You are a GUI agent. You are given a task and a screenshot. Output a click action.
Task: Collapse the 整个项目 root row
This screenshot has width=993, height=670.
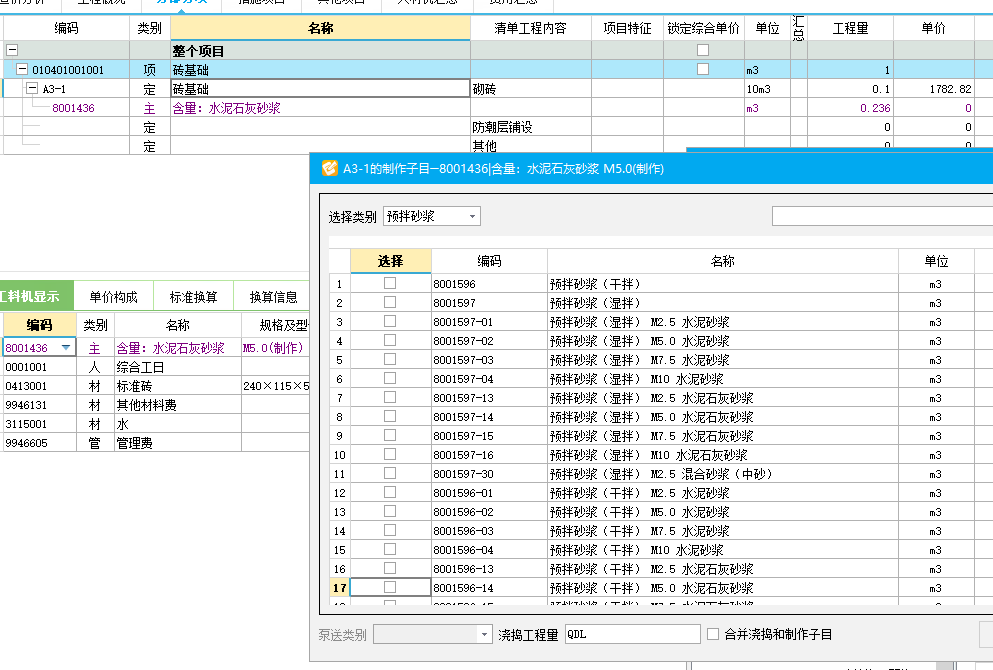point(12,50)
